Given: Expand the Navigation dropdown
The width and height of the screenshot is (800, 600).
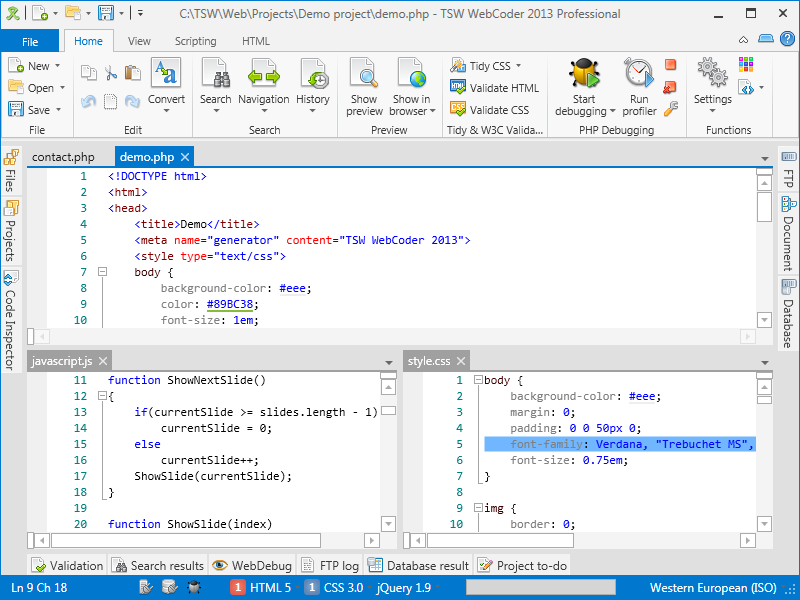Looking at the screenshot, I should 264,111.
